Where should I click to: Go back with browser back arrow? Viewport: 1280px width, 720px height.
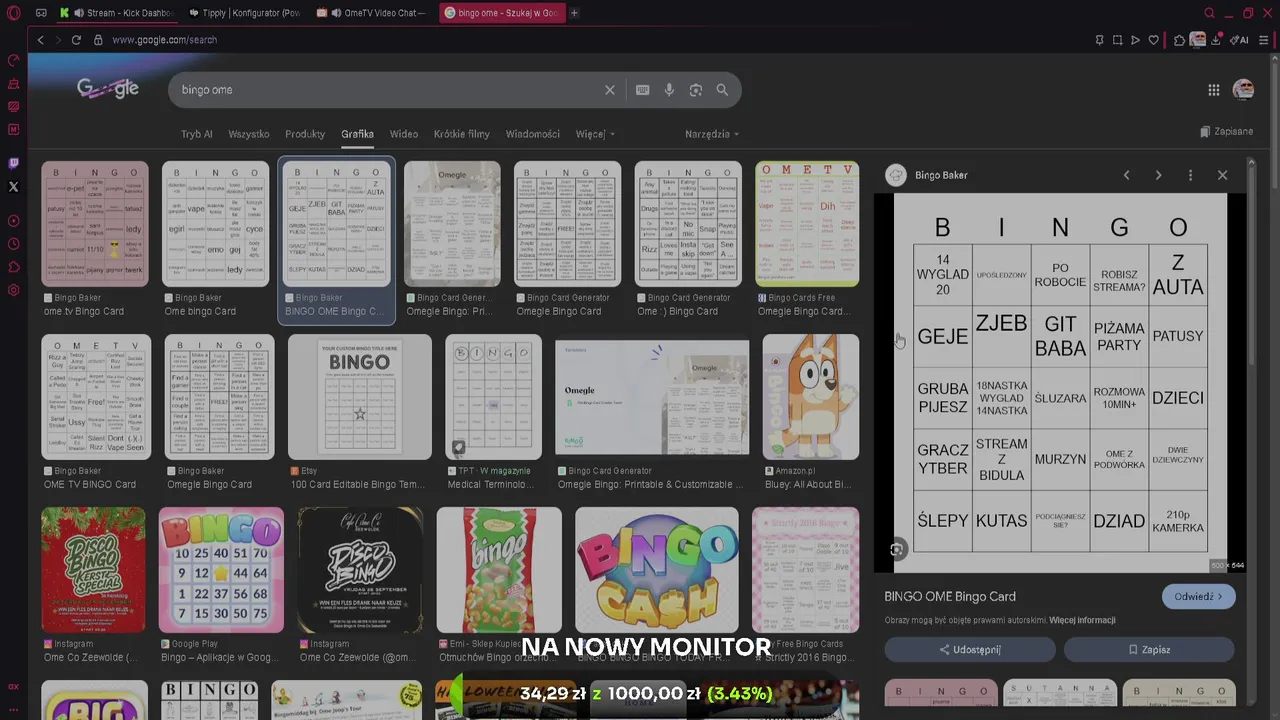point(40,40)
